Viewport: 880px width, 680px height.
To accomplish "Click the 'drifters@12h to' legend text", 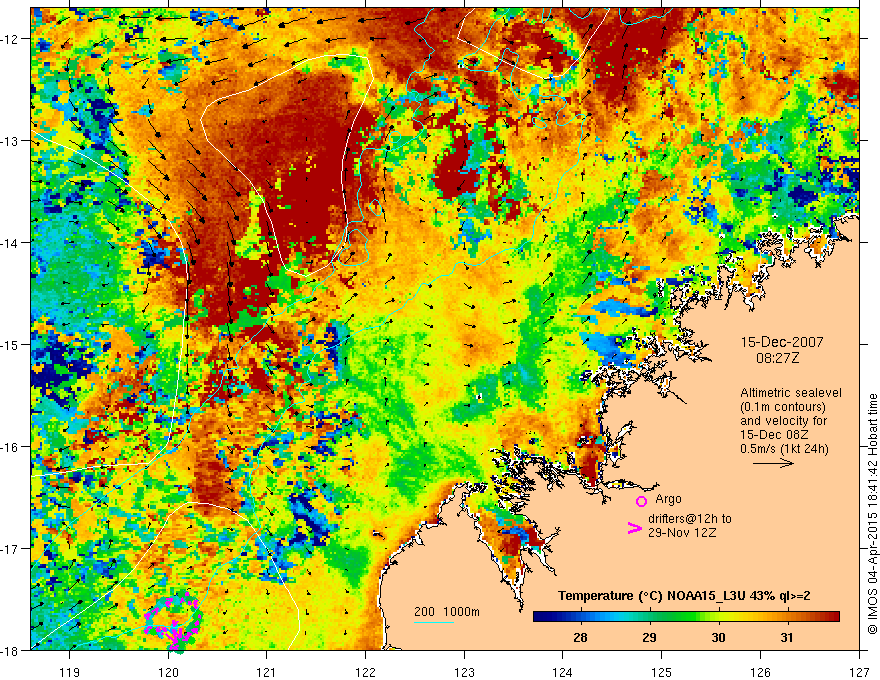I will tap(690, 518).
